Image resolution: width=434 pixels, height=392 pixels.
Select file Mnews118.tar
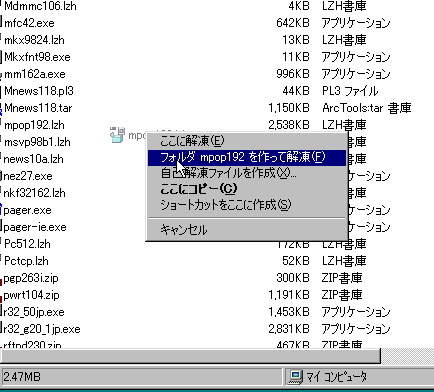point(38,108)
